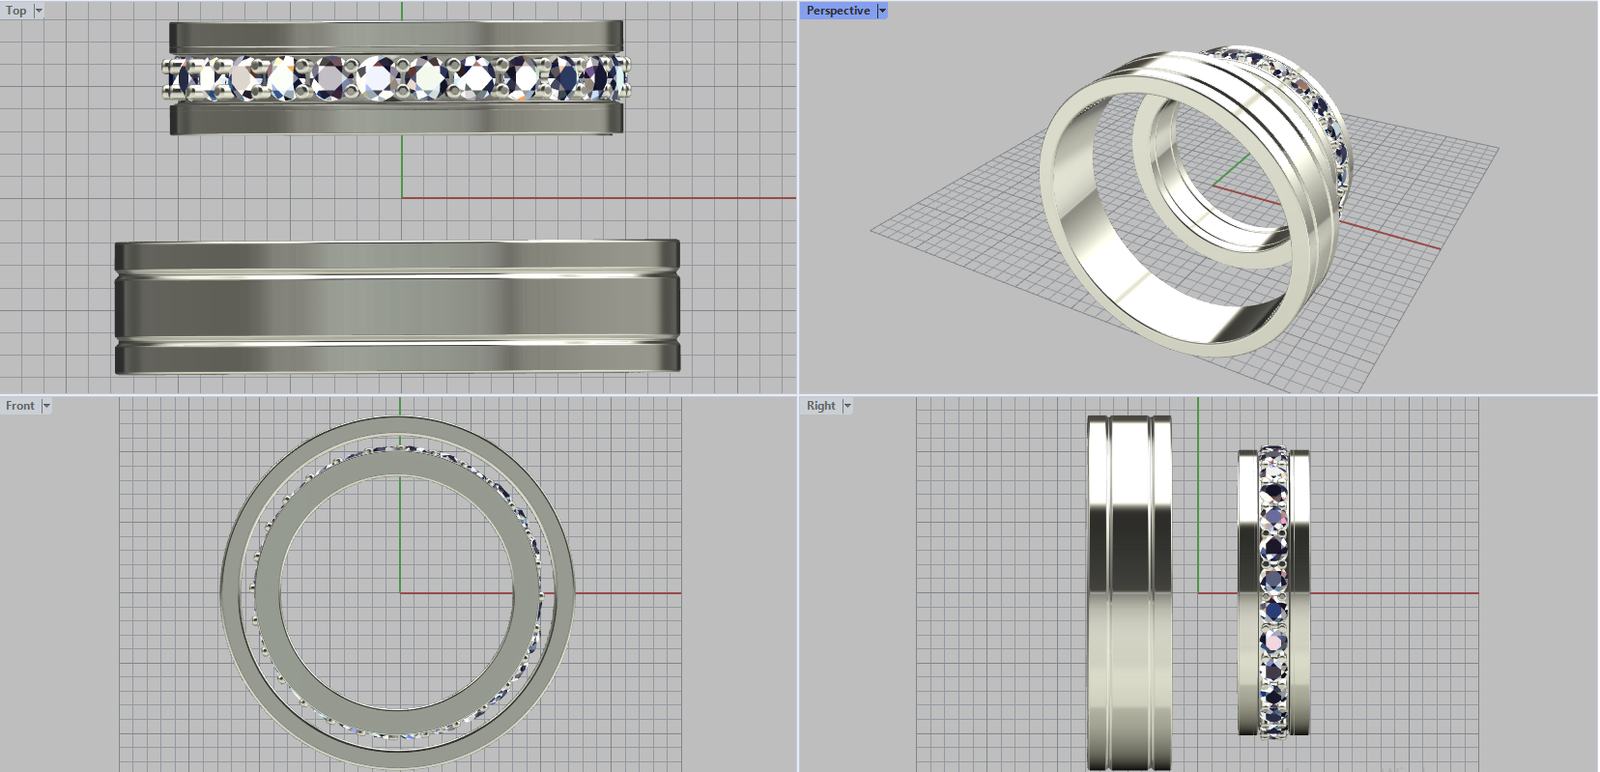Select the plain grooved band in Top viewport
Screen dimensions: 1600x772
[396, 307]
